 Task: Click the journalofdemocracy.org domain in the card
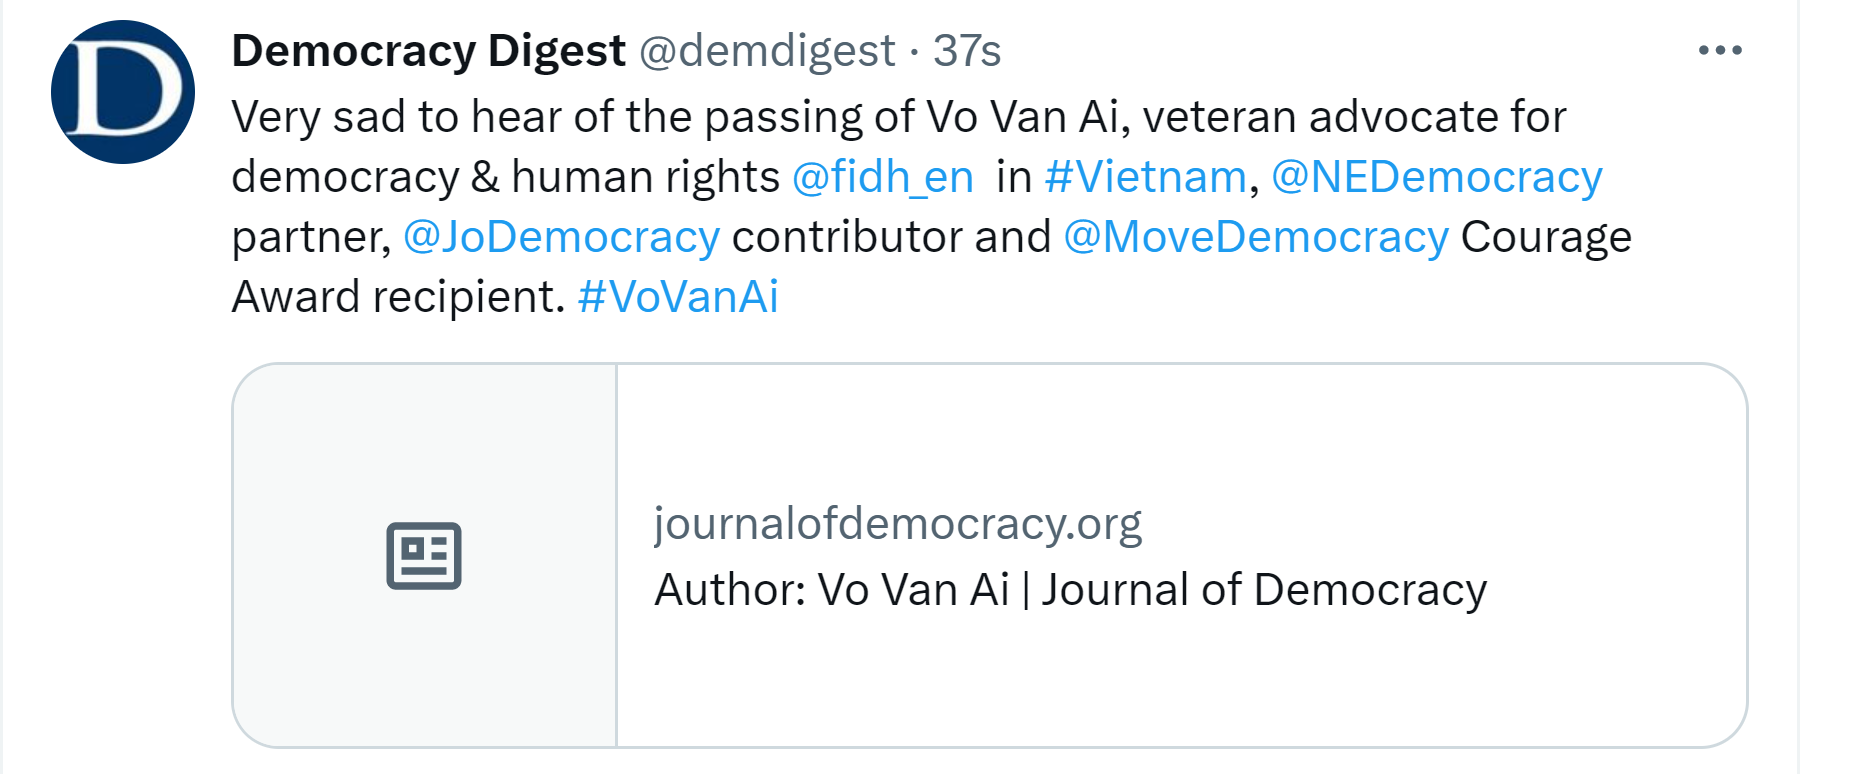(x=897, y=523)
